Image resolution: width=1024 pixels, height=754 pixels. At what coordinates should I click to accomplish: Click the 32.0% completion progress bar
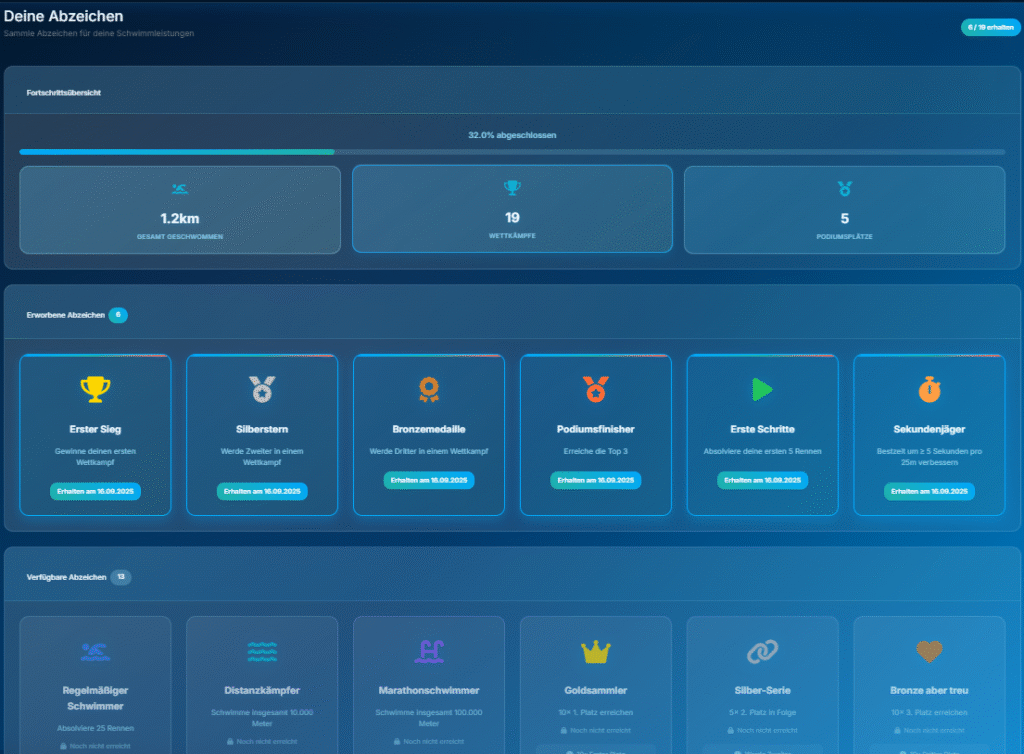(512, 152)
